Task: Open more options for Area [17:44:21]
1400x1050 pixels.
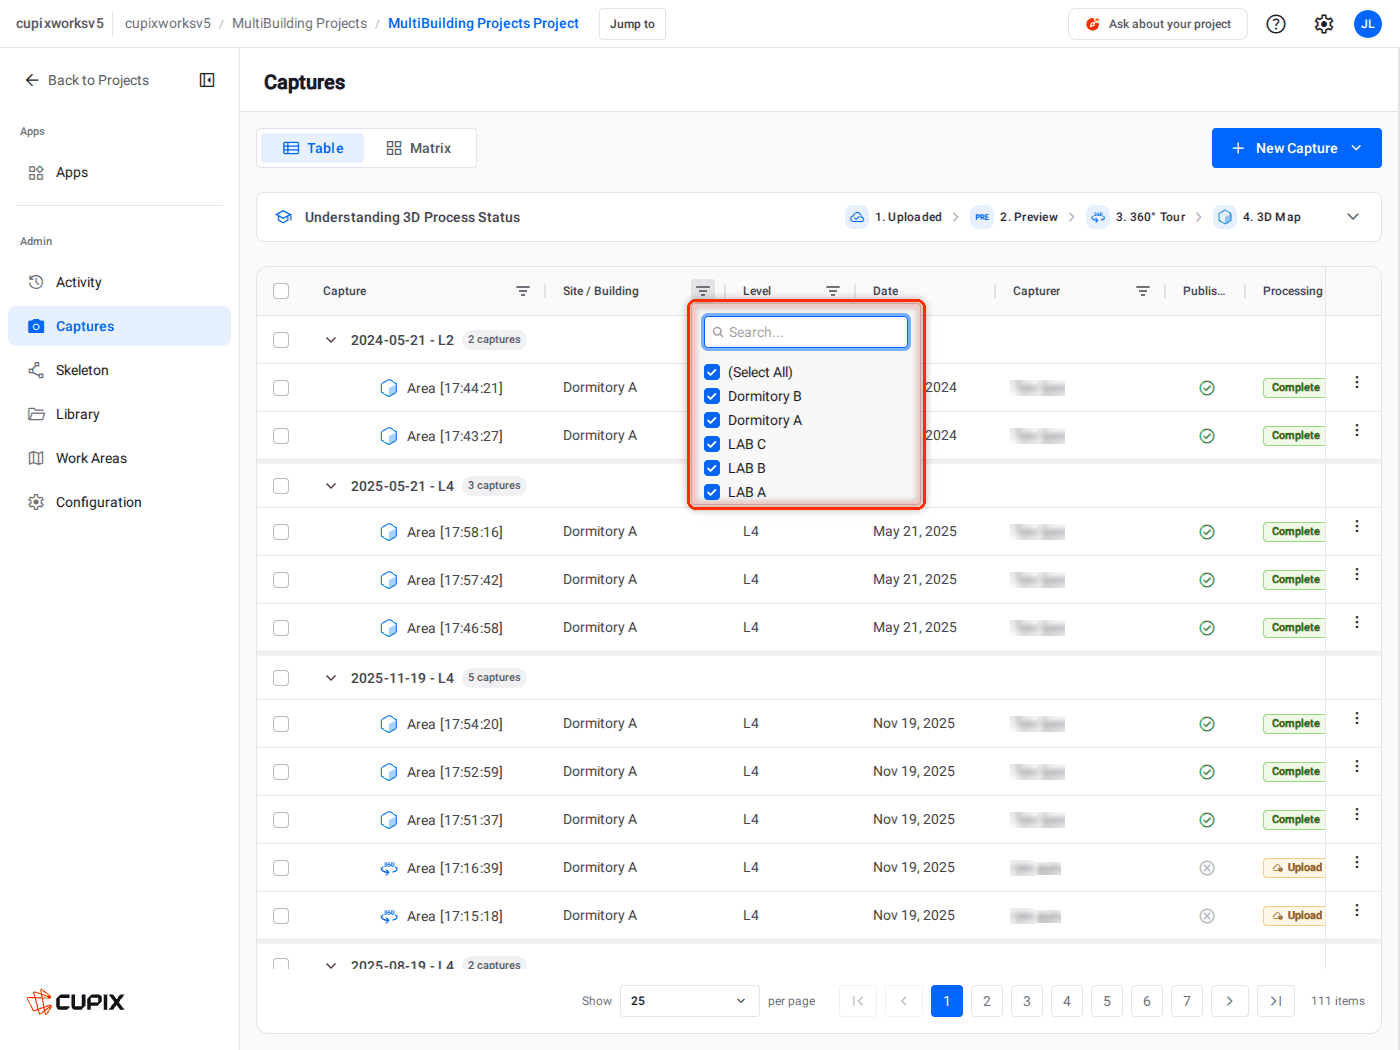Action: coord(1357,382)
